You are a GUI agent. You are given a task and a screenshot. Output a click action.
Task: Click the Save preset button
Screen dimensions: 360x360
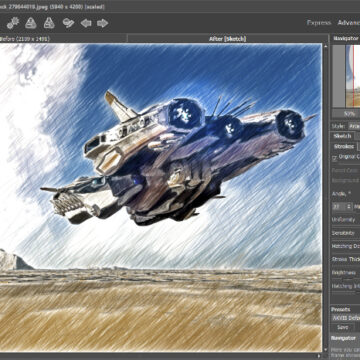tap(343, 327)
